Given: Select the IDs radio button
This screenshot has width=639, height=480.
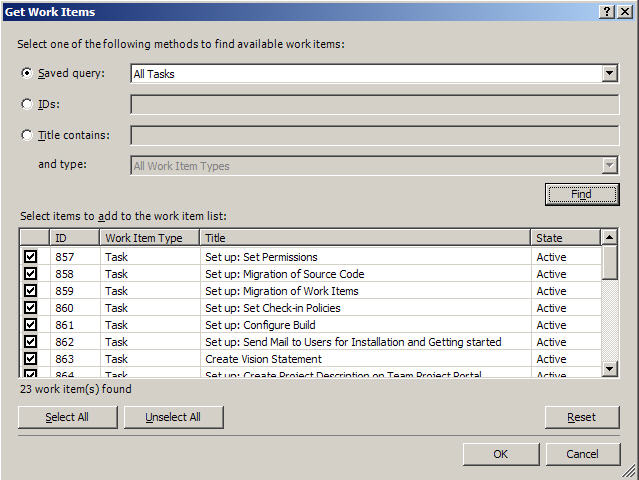Looking at the screenshot, I should tap(27, 104).
